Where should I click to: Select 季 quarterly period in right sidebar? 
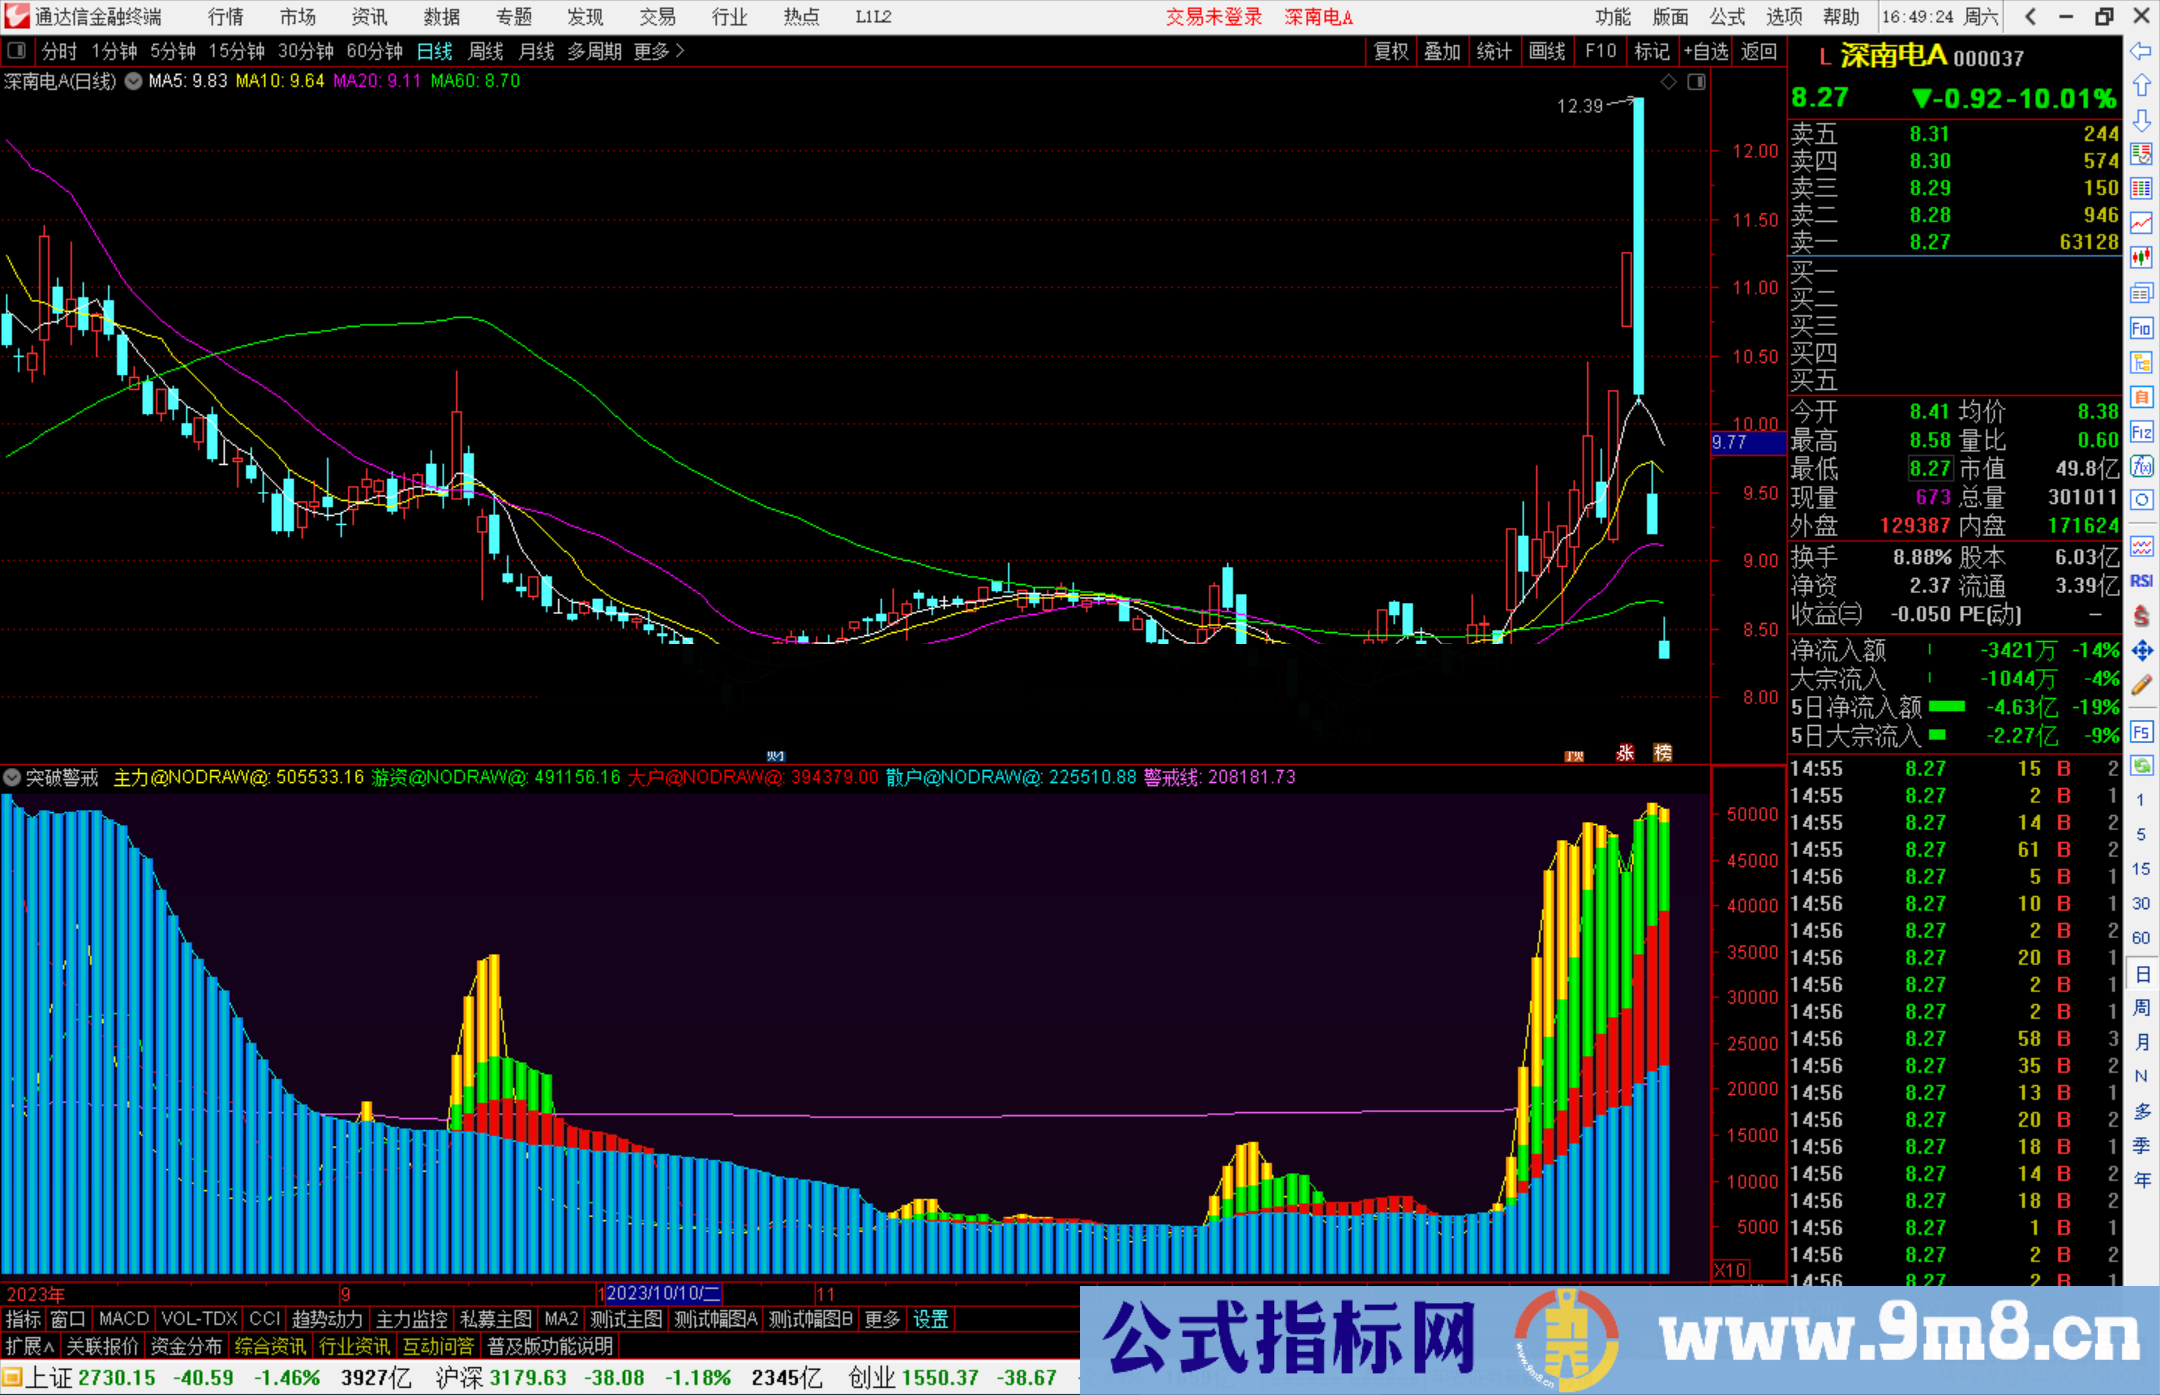pyautogui.click(x=2141, y=1145)
